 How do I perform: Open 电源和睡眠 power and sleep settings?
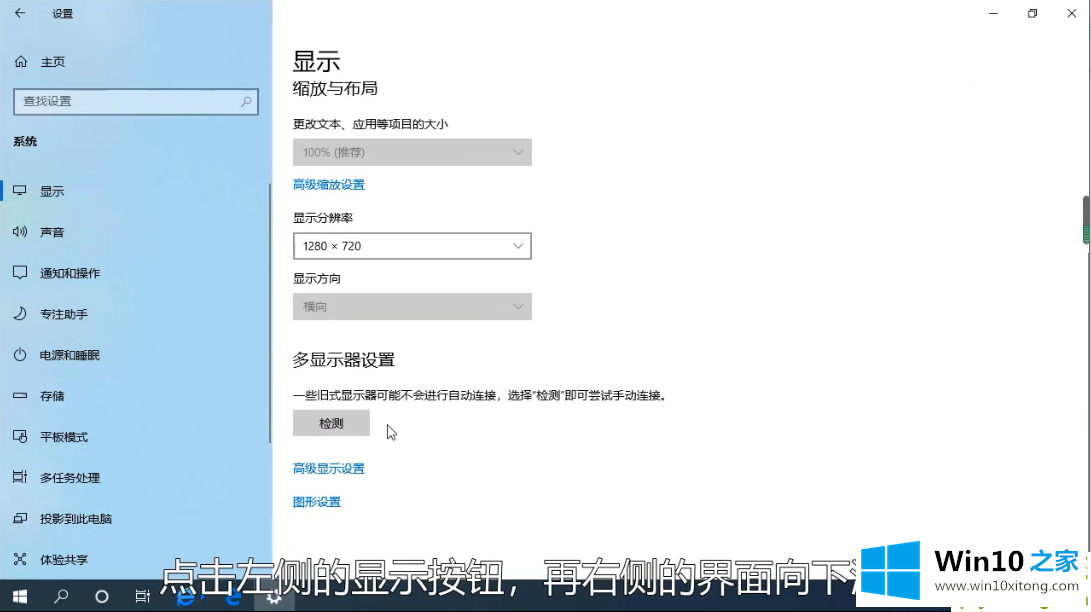tap(69, 355)
